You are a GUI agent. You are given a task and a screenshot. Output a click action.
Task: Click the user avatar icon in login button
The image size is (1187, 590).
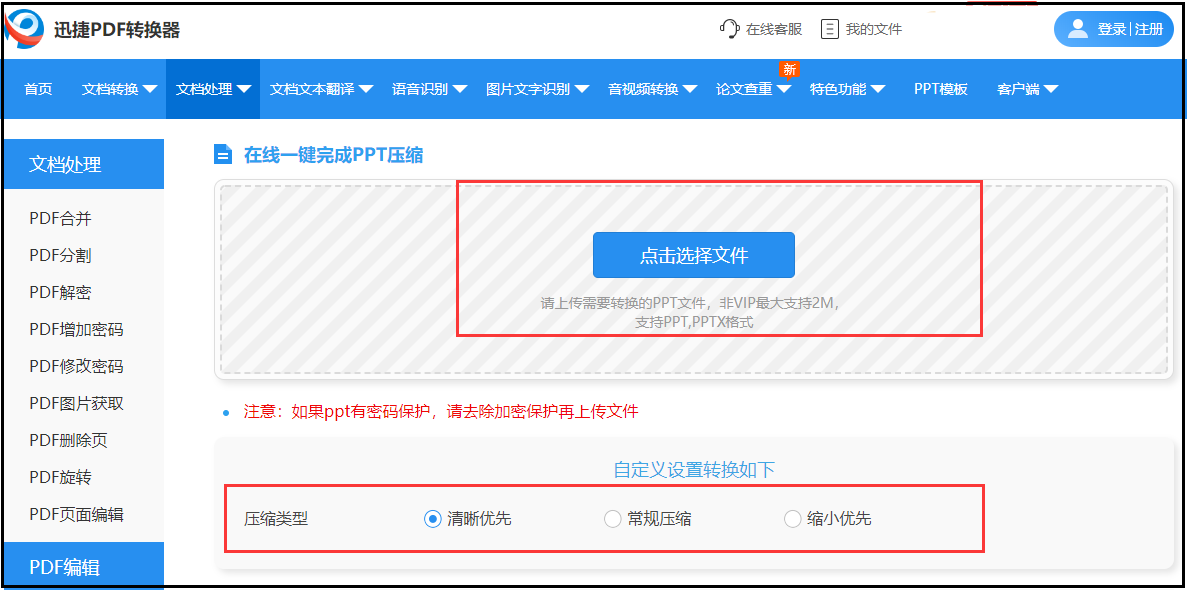(x=1078, y=29)
